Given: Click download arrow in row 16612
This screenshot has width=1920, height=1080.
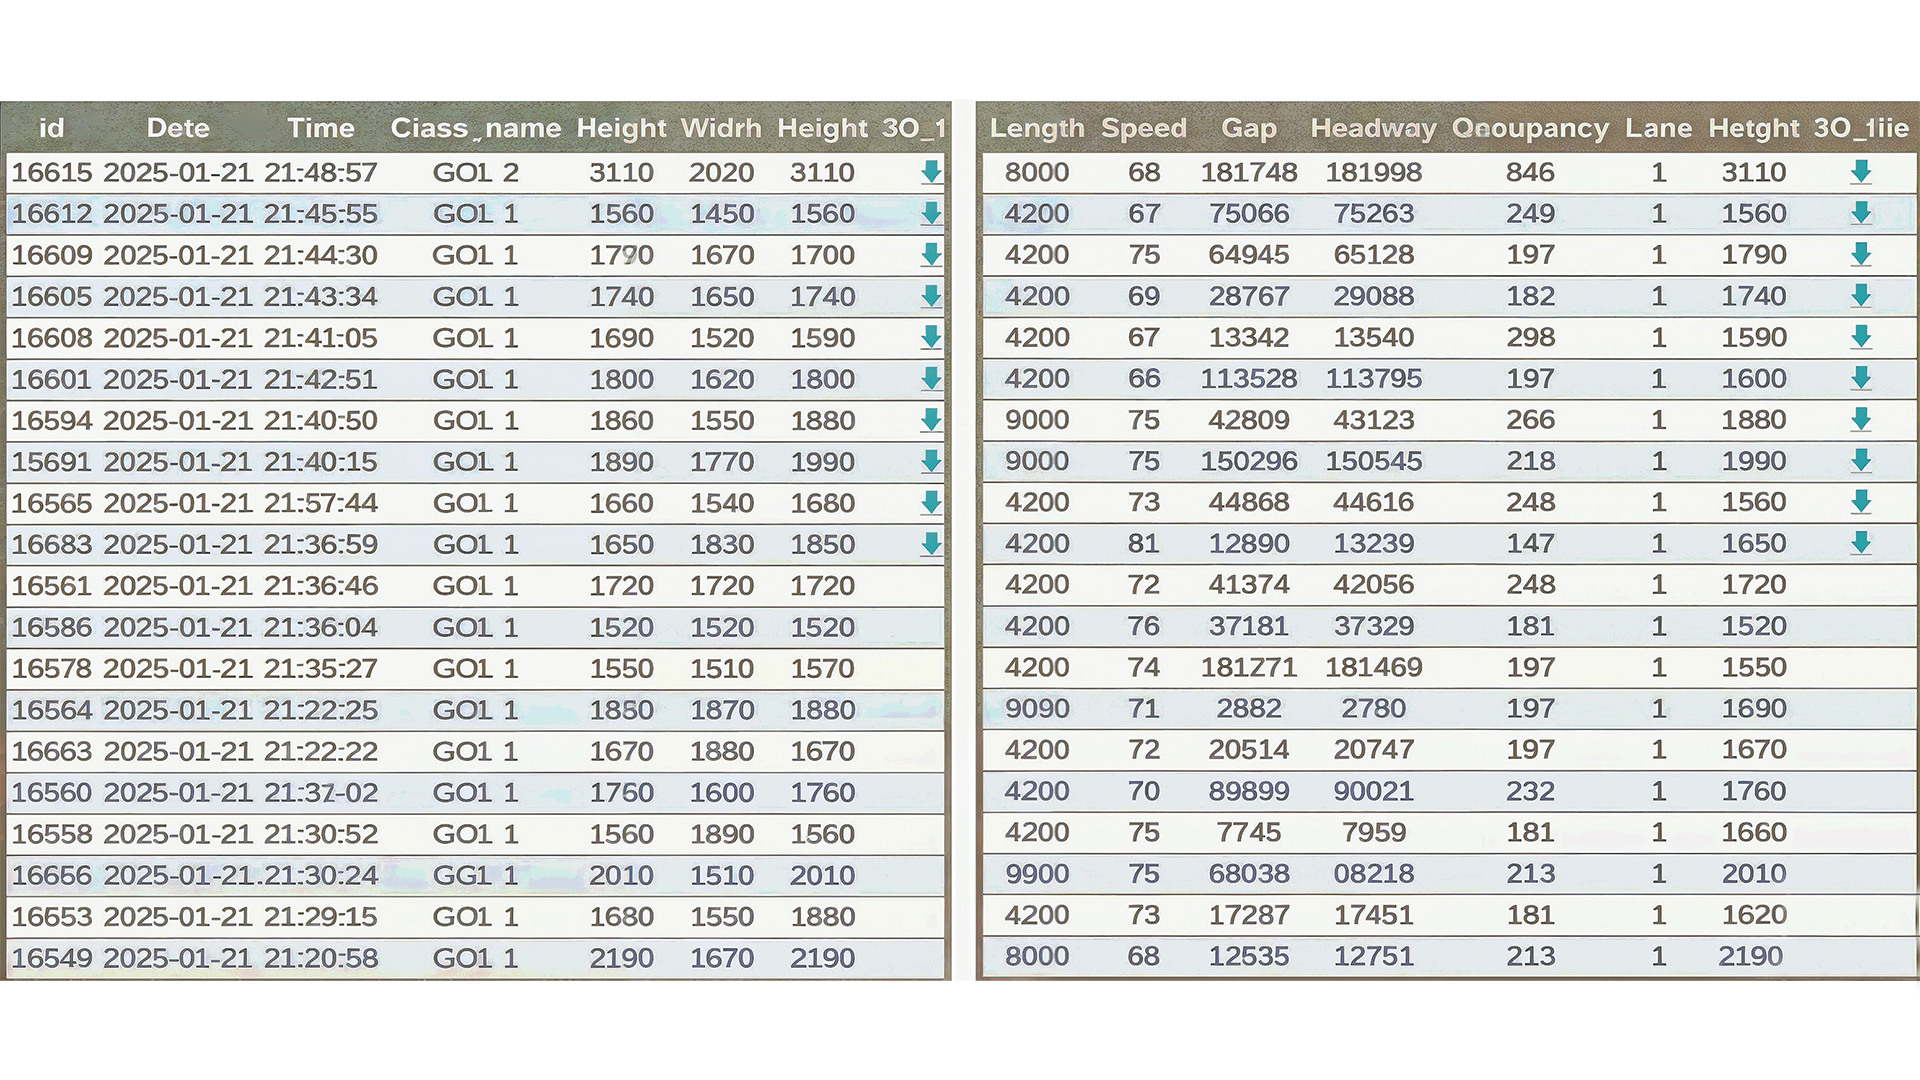Looking at the screenshot, I should [x=931, y=213].
